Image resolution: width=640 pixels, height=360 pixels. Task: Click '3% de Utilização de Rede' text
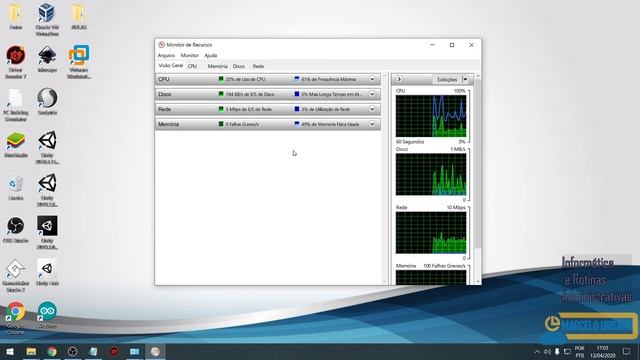[x=326, y=109]
